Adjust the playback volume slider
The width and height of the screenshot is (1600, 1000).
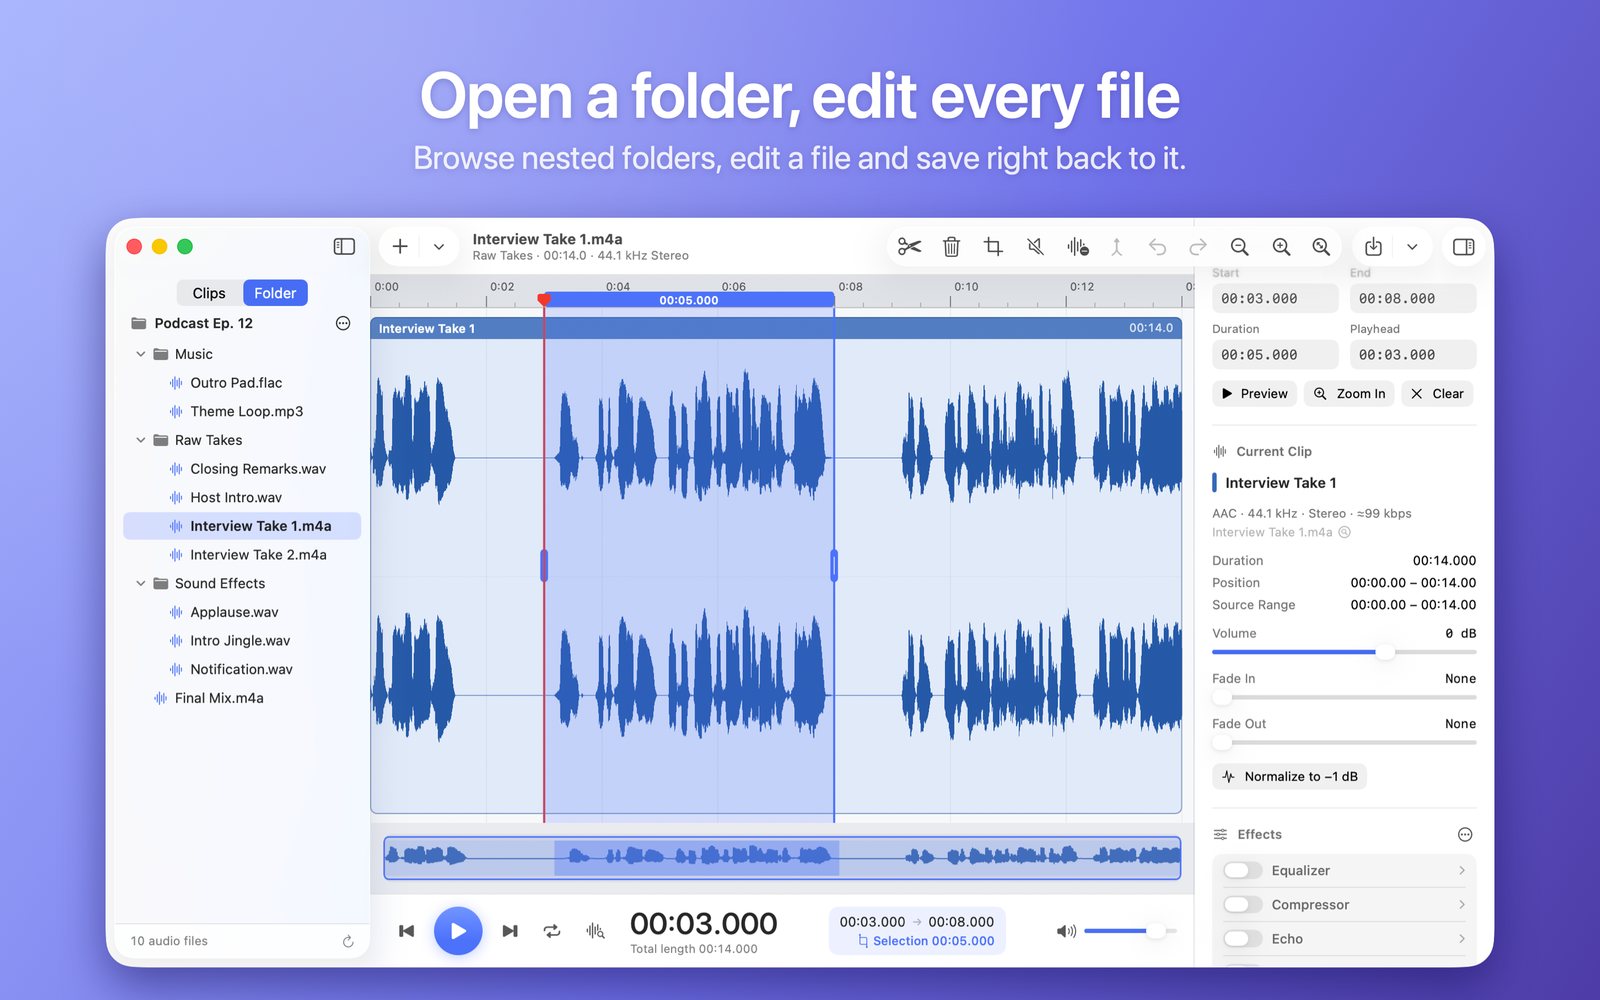pos(1129,931)
